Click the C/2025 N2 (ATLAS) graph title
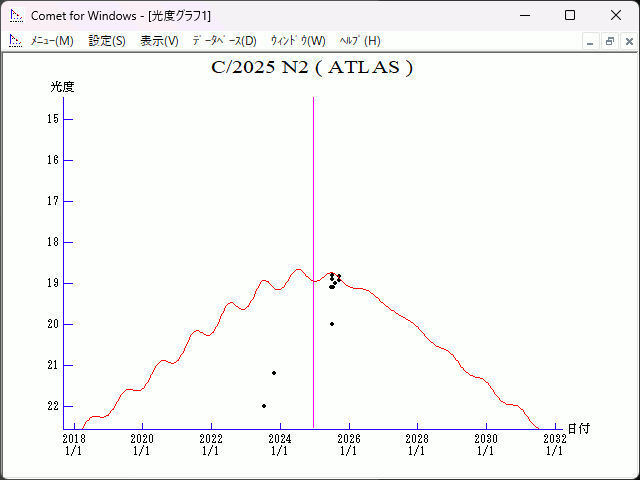The width and height of the screenshot is (640, 480). coord(312,68)
